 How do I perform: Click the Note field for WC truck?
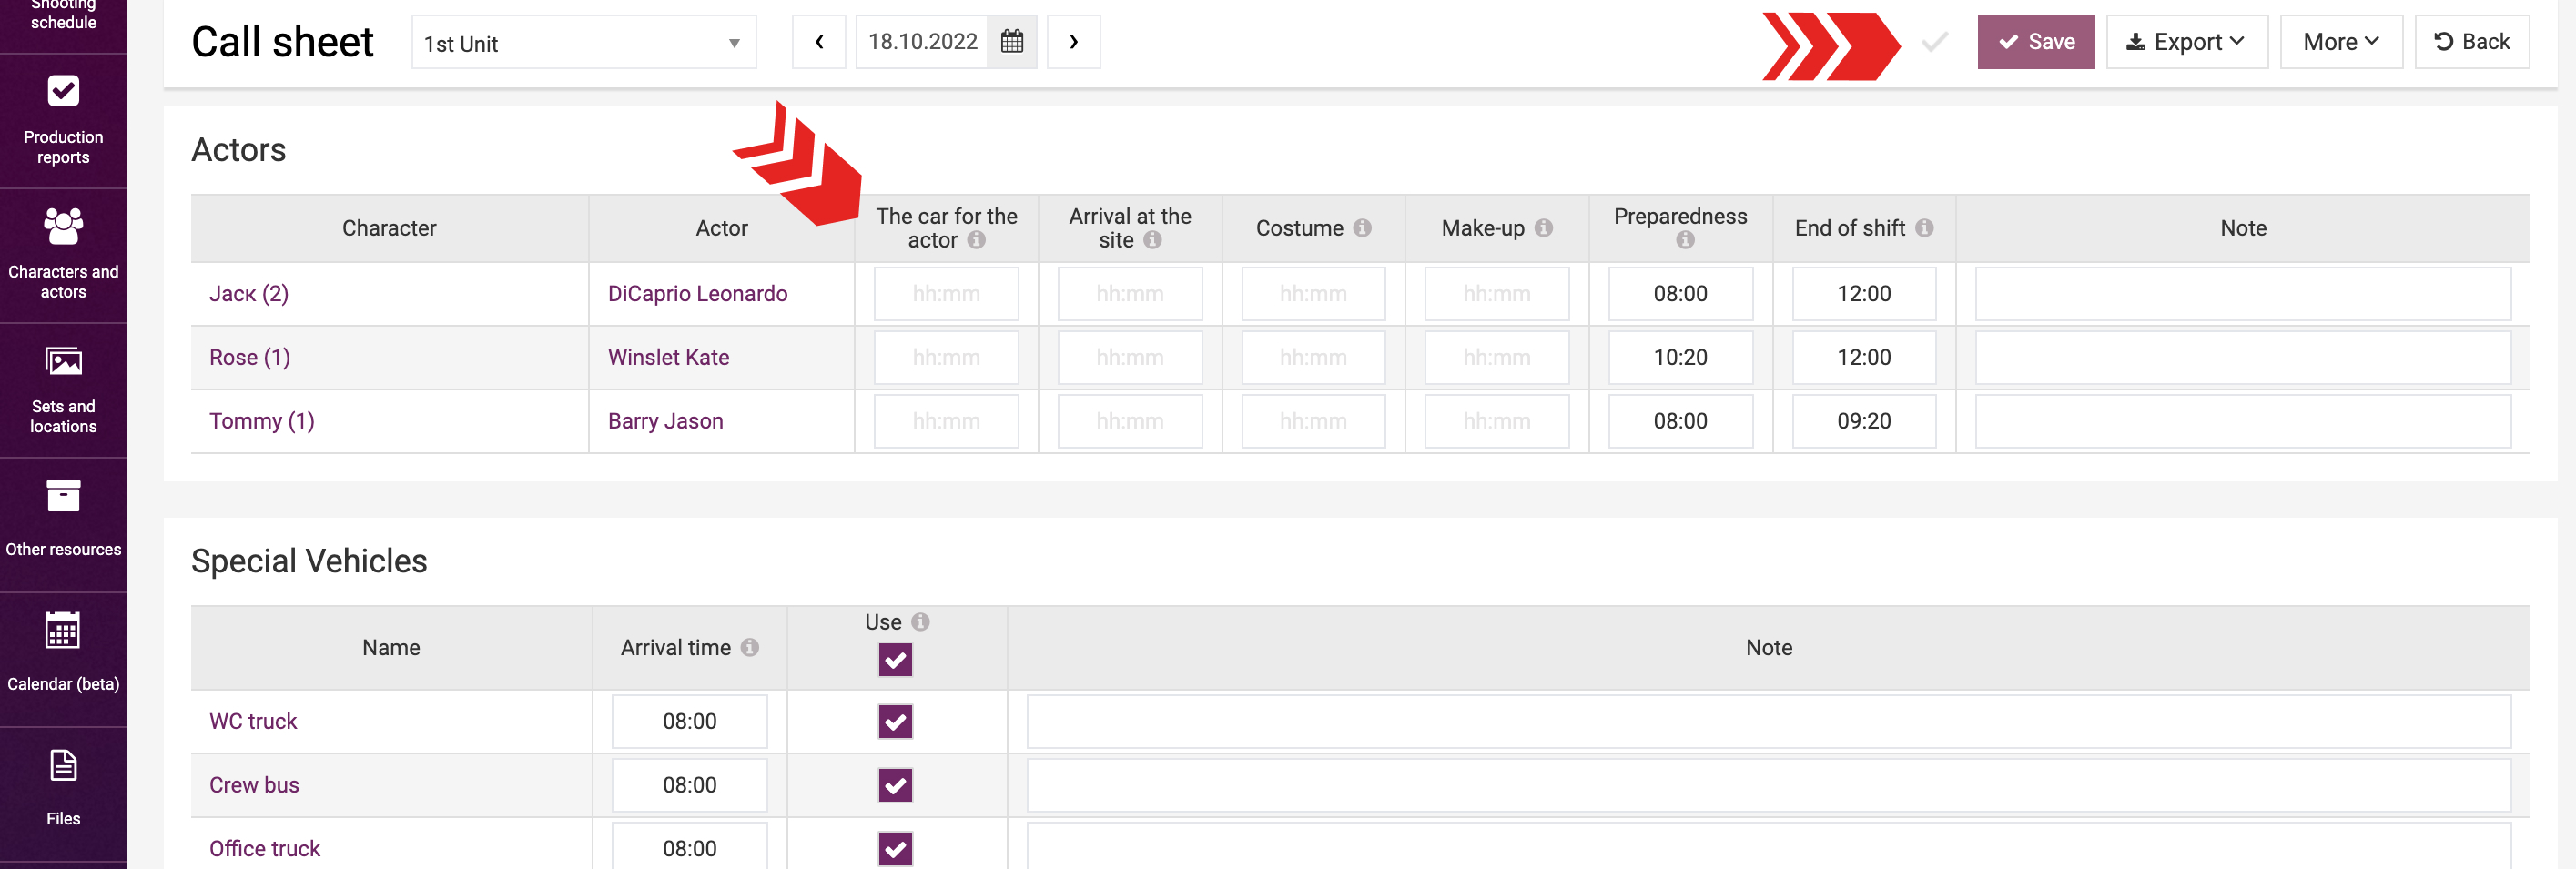click(x=1769, y=721)
